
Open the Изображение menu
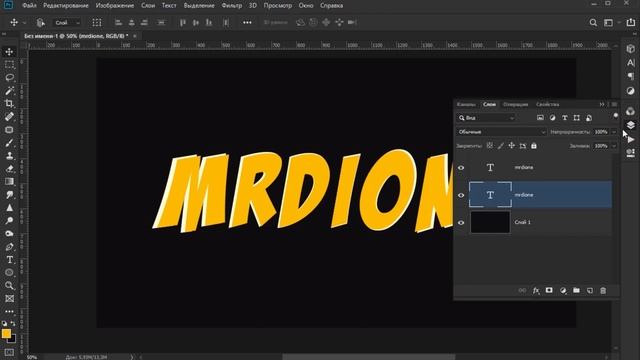(115, 6)
